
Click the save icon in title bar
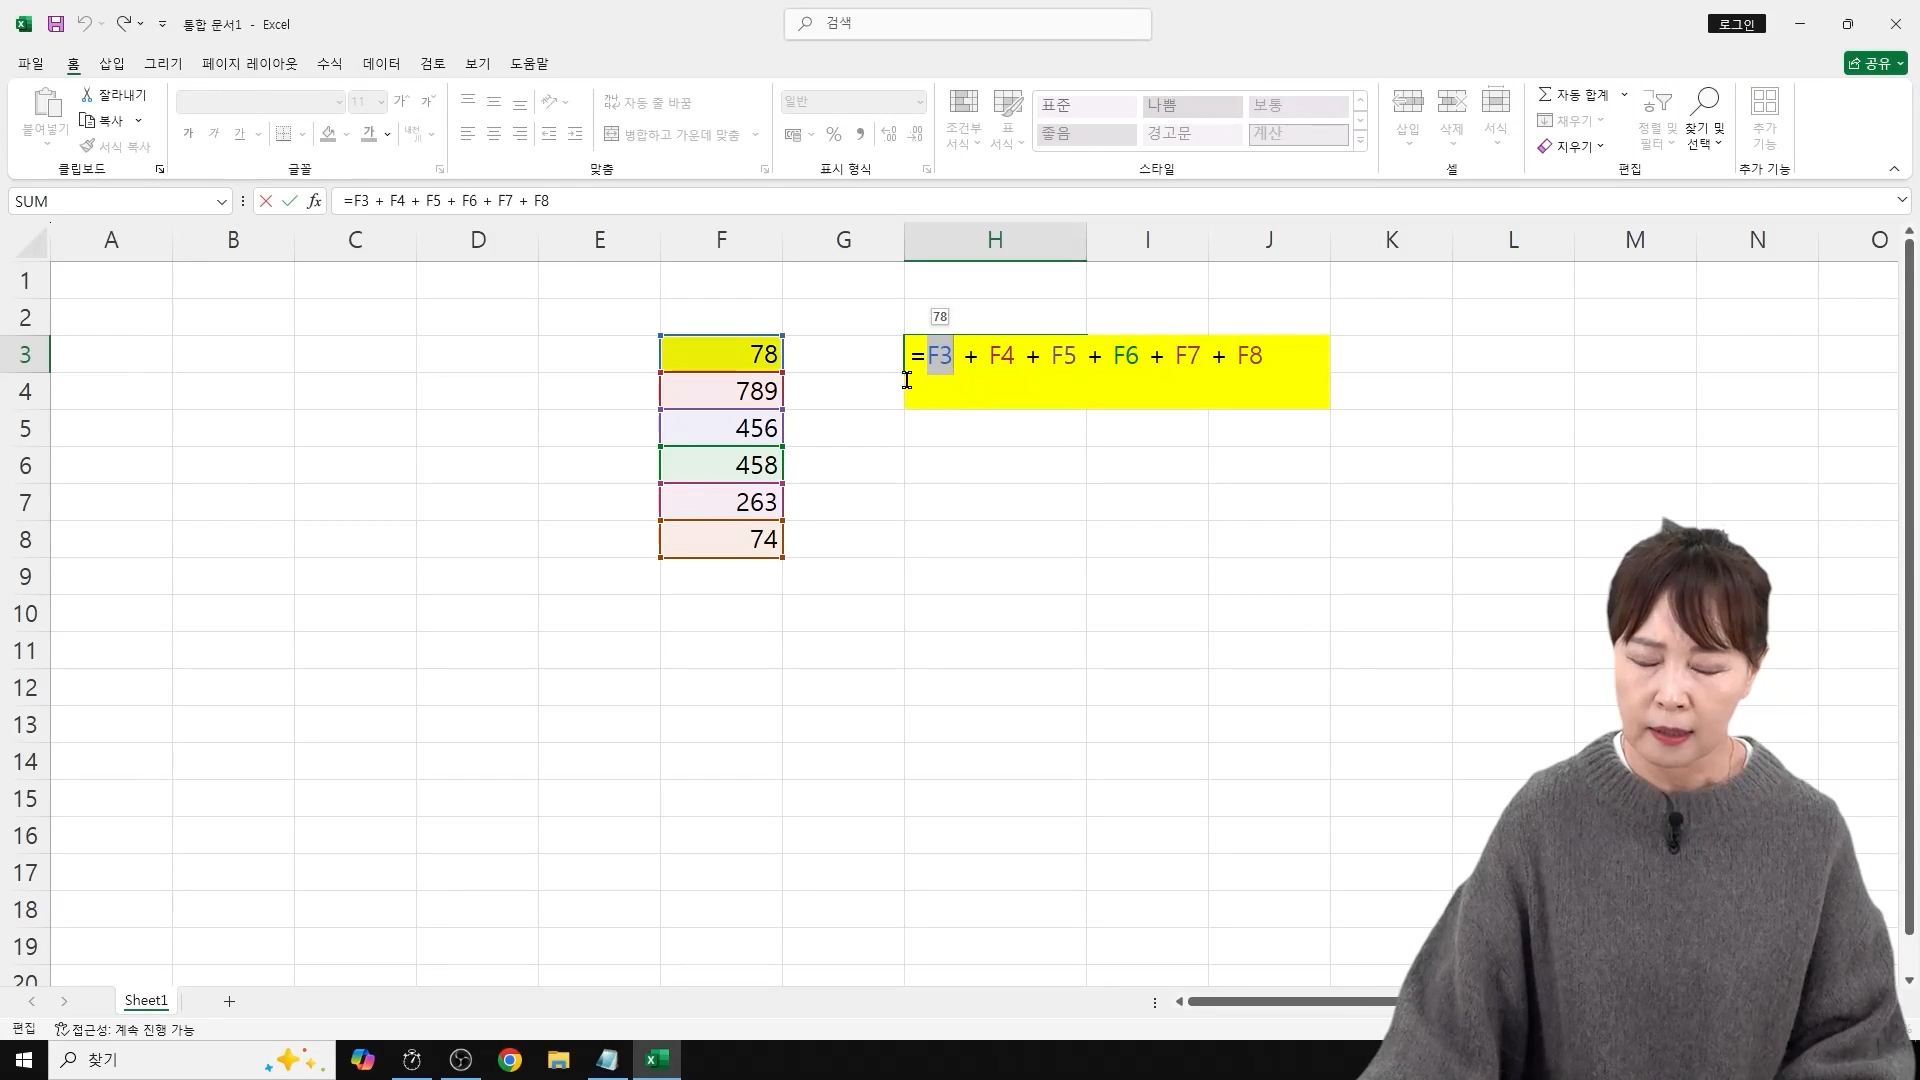(x=56, y=24)
